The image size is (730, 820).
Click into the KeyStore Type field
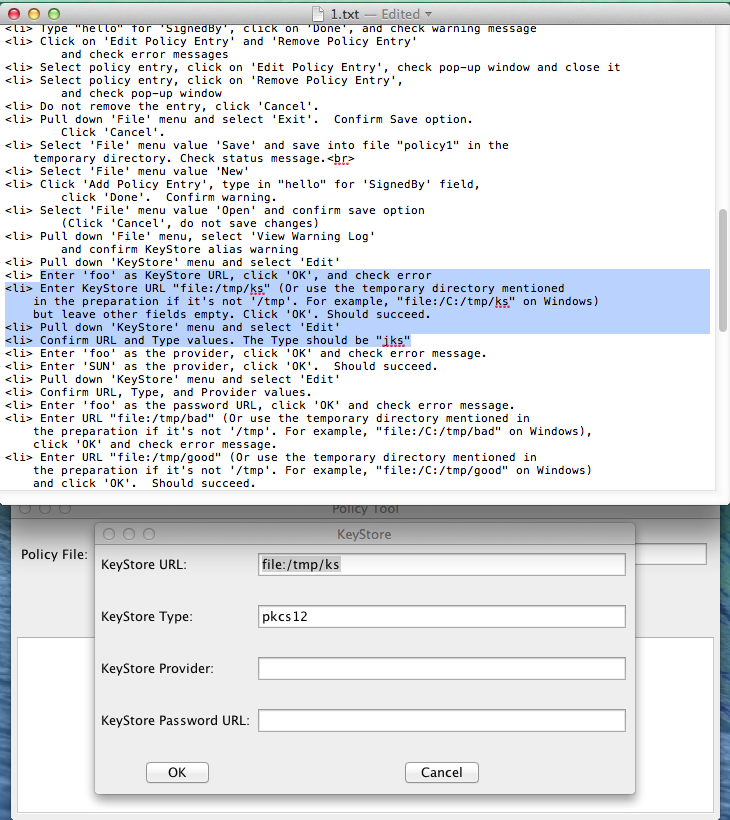tap(441, 617)
